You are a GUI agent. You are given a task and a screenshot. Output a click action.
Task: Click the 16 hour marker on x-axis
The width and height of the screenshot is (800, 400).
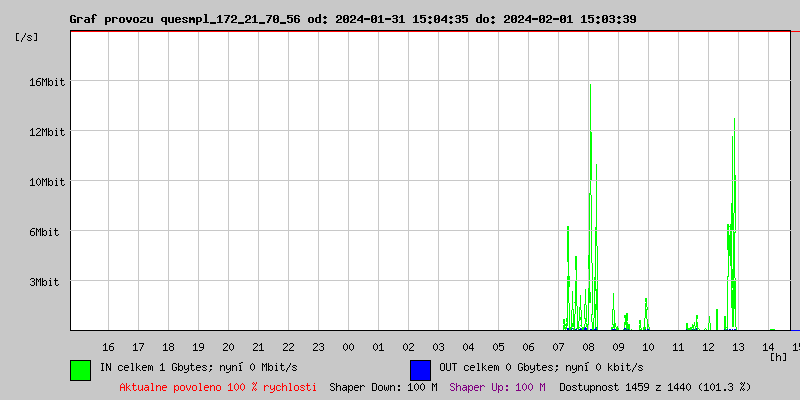click(108, 347)
